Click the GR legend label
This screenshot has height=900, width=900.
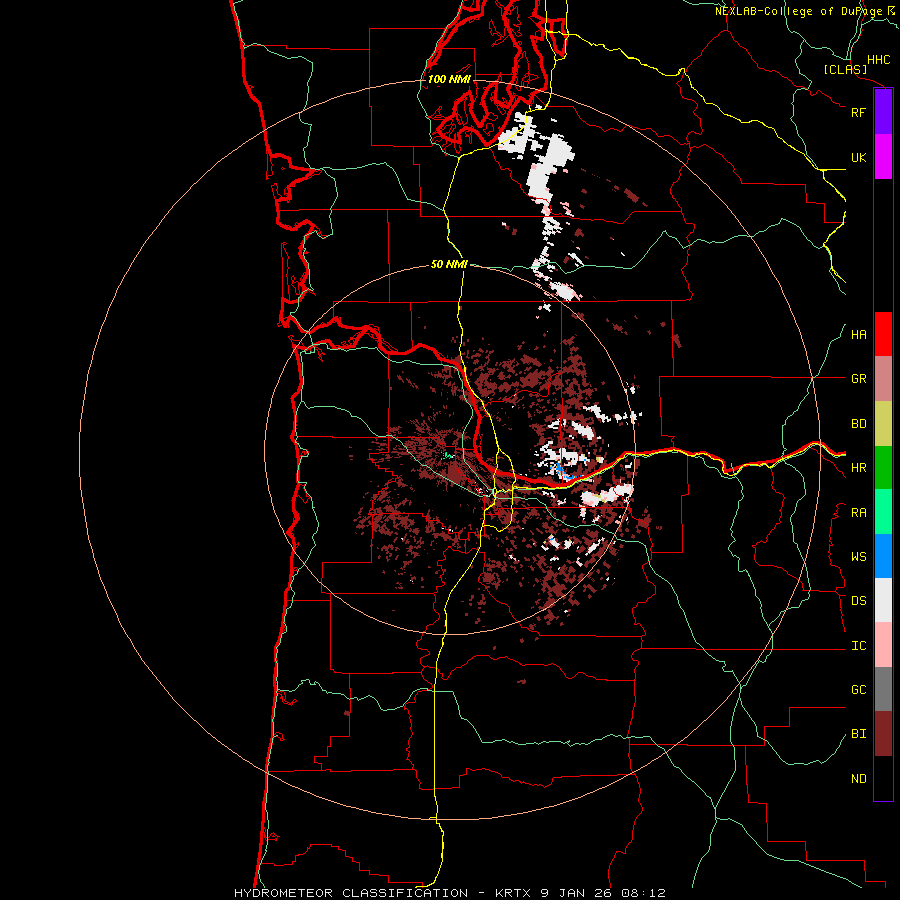tap(858, 379)
